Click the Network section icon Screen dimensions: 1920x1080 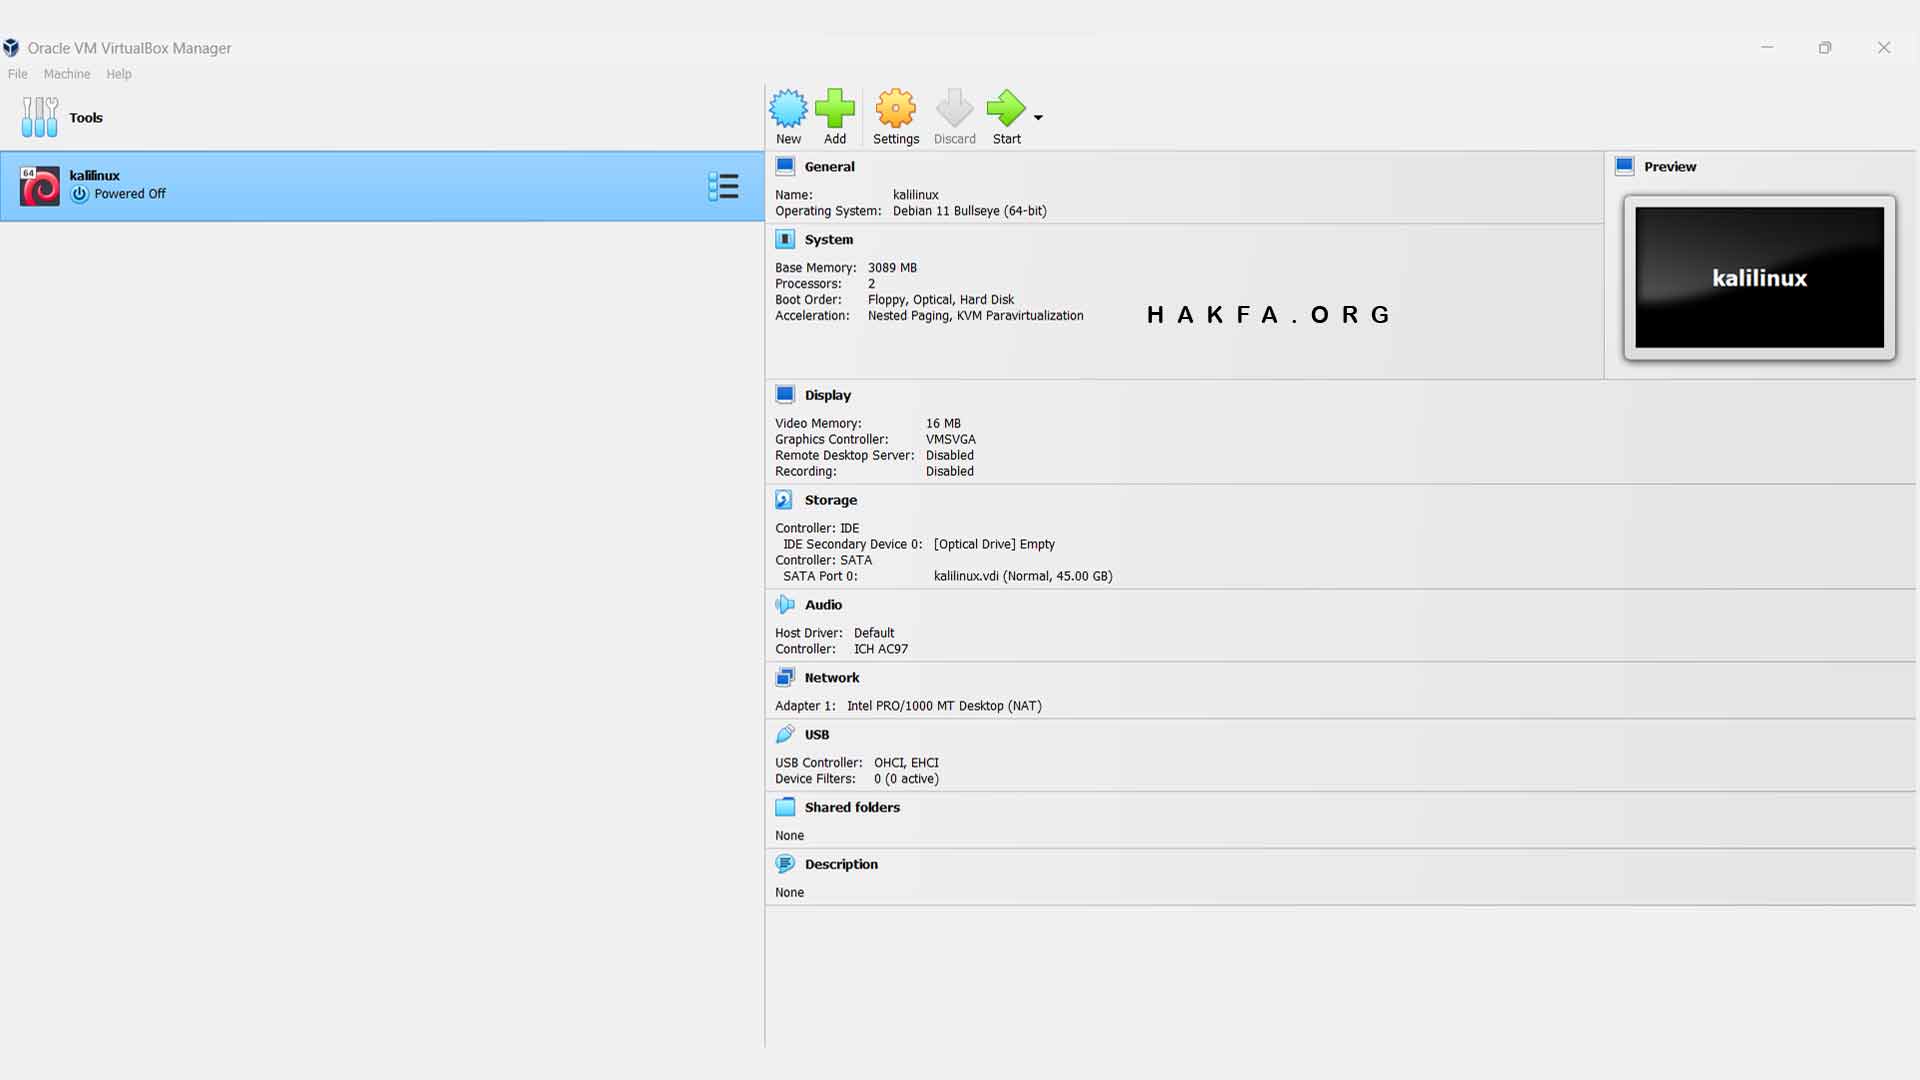coord(785,677)
